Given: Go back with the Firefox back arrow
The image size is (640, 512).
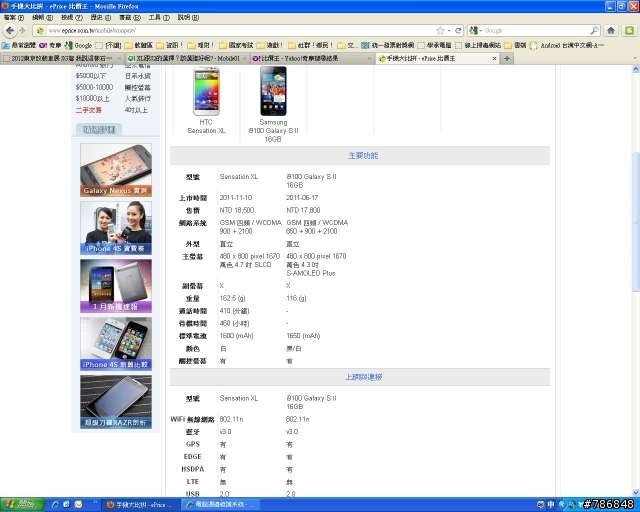Looking at the screenshot, I should (10, 30).
